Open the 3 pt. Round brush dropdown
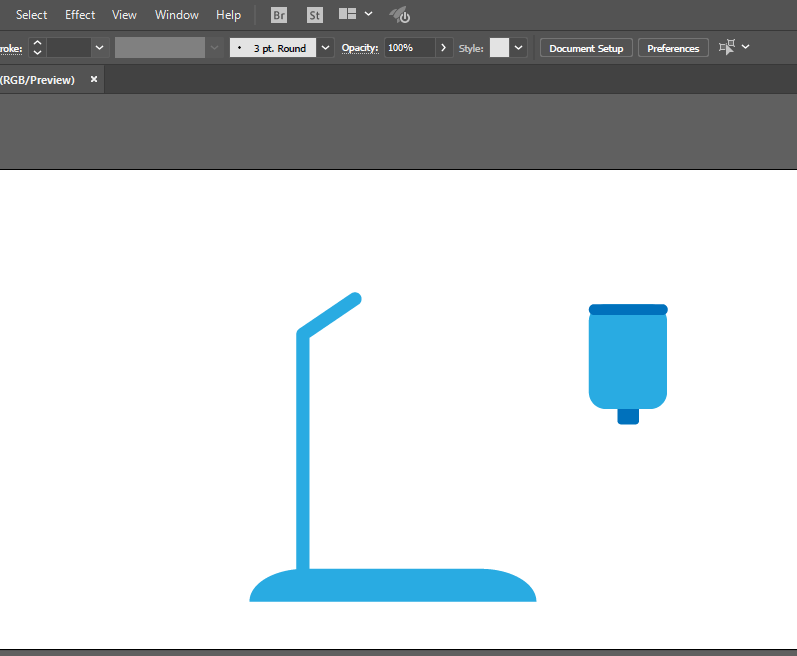The height and width of the screenshot is (656, 797). point(325,48)
